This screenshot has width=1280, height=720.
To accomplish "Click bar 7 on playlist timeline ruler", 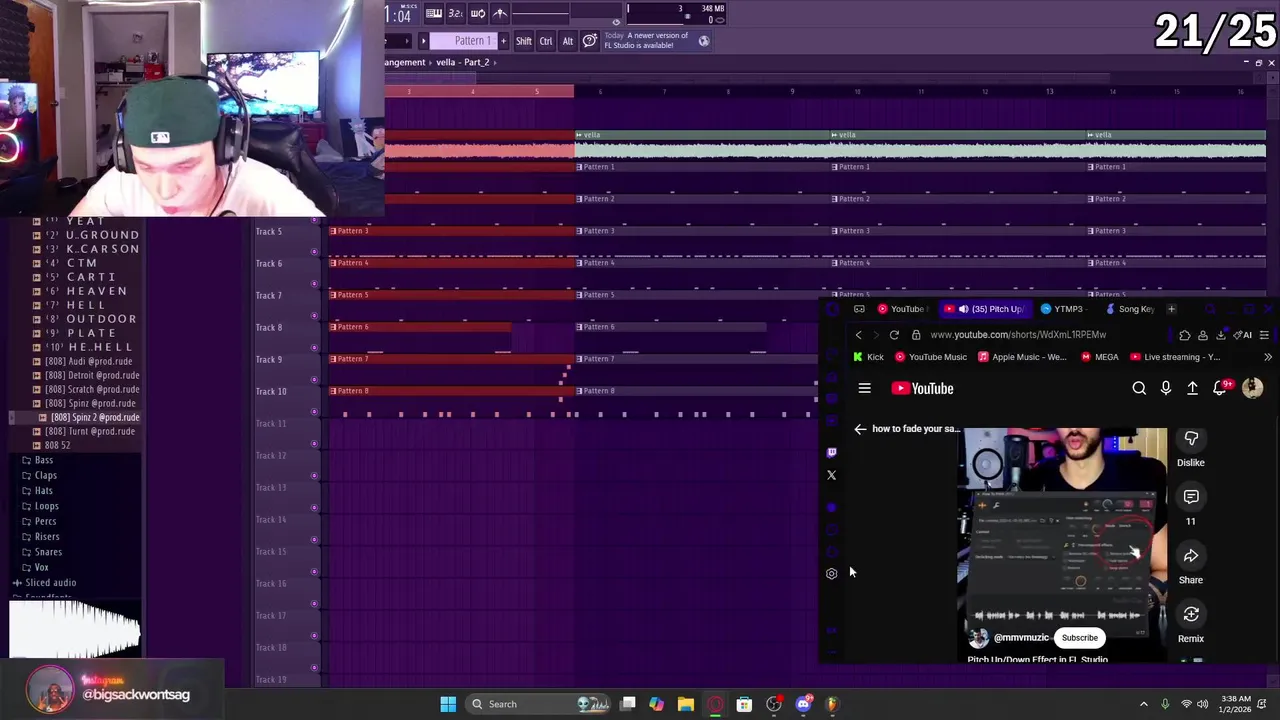I will [664, 92].
